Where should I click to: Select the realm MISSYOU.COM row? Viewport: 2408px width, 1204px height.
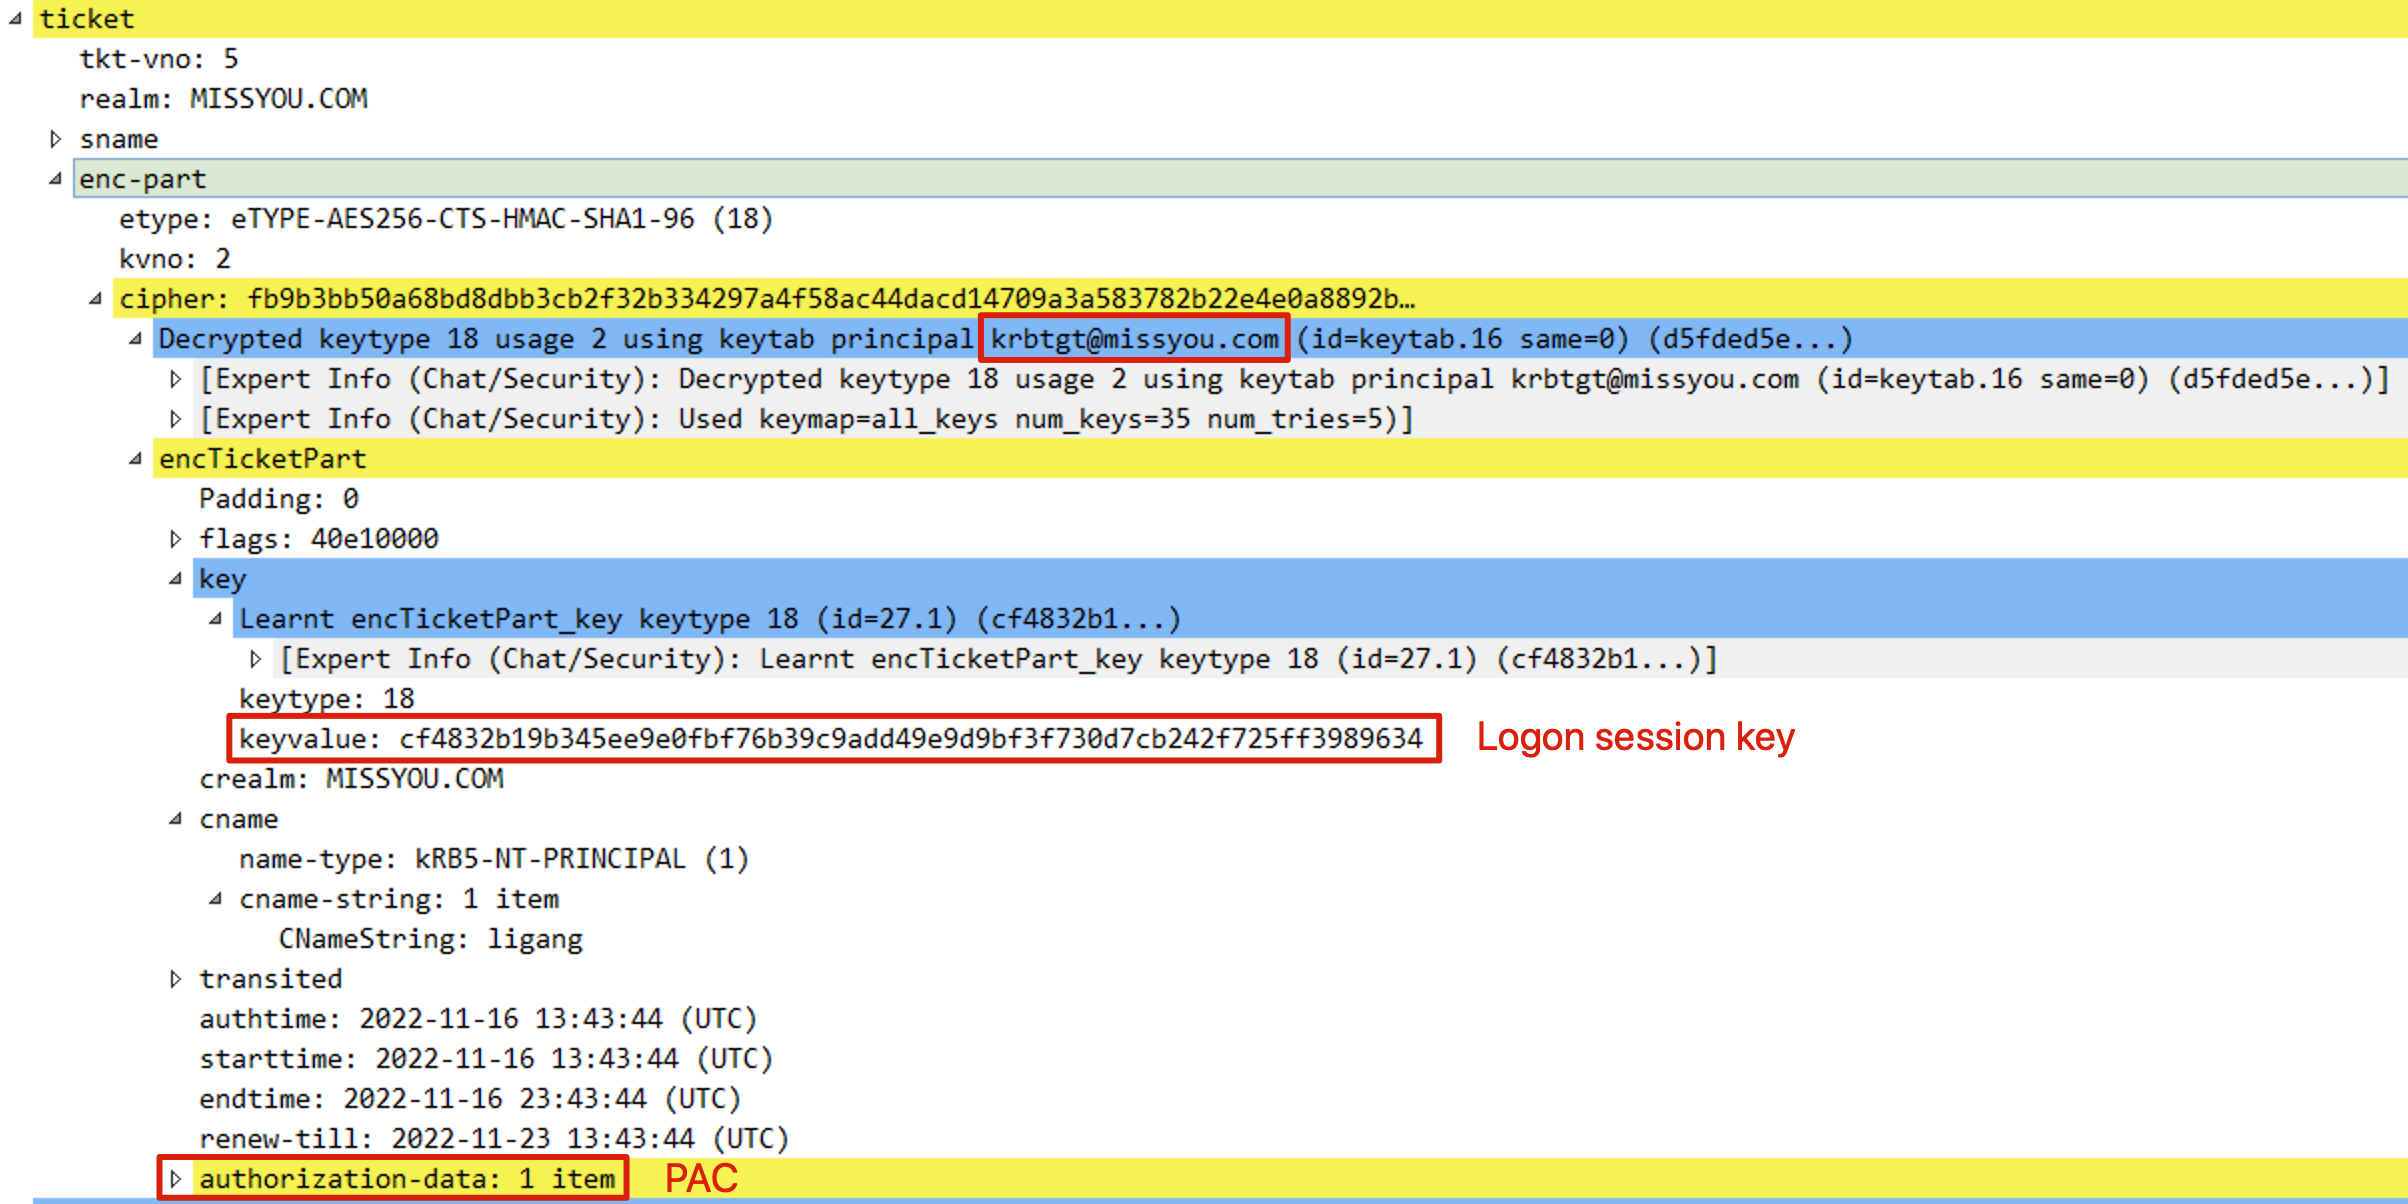[x=223, y=99]
